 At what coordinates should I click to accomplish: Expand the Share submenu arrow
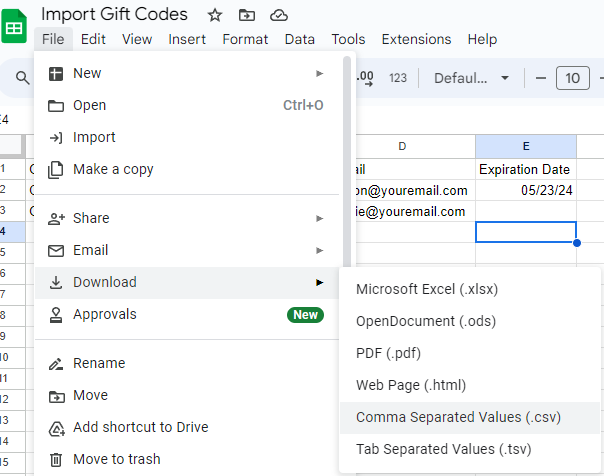320,218
